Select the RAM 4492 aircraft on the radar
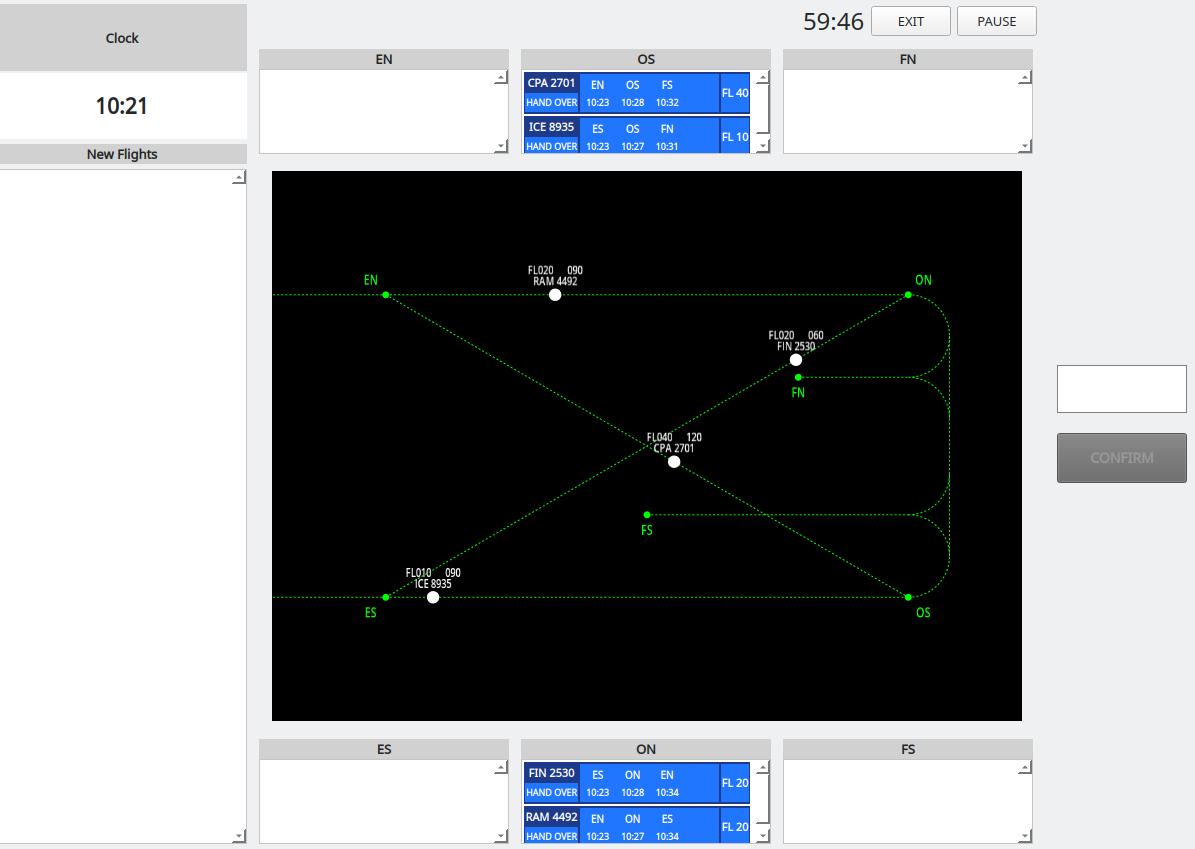The width and height of the screenshot is (1195, 849). click(x=555, y=294)
